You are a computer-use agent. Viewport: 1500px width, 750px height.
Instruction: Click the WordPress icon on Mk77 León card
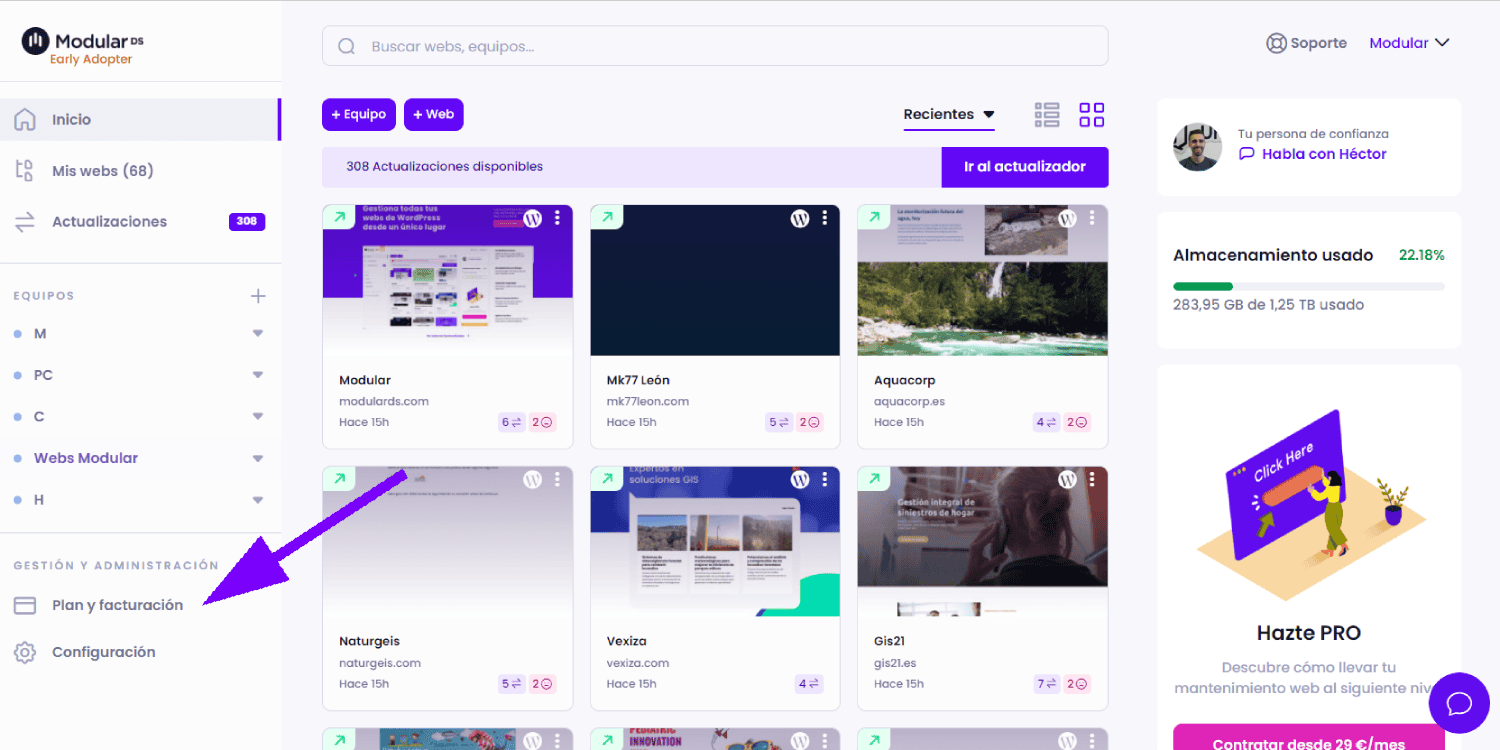pos(800,218)
